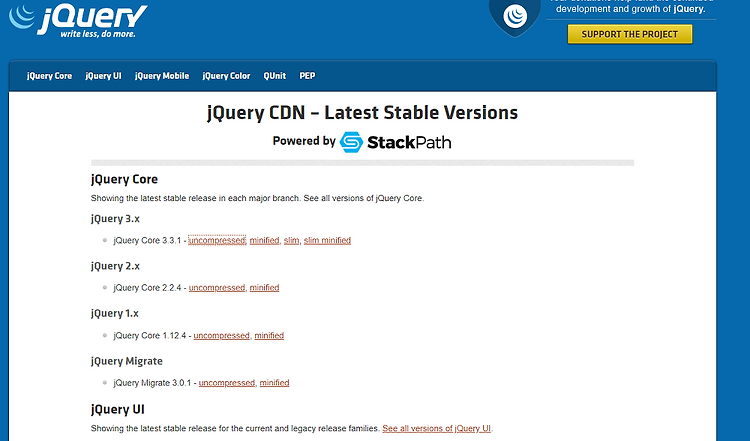The width and height of the screenshot is (750, 441).
Task: Open the jQuery Color nav item
Action: tap(226, 76)
